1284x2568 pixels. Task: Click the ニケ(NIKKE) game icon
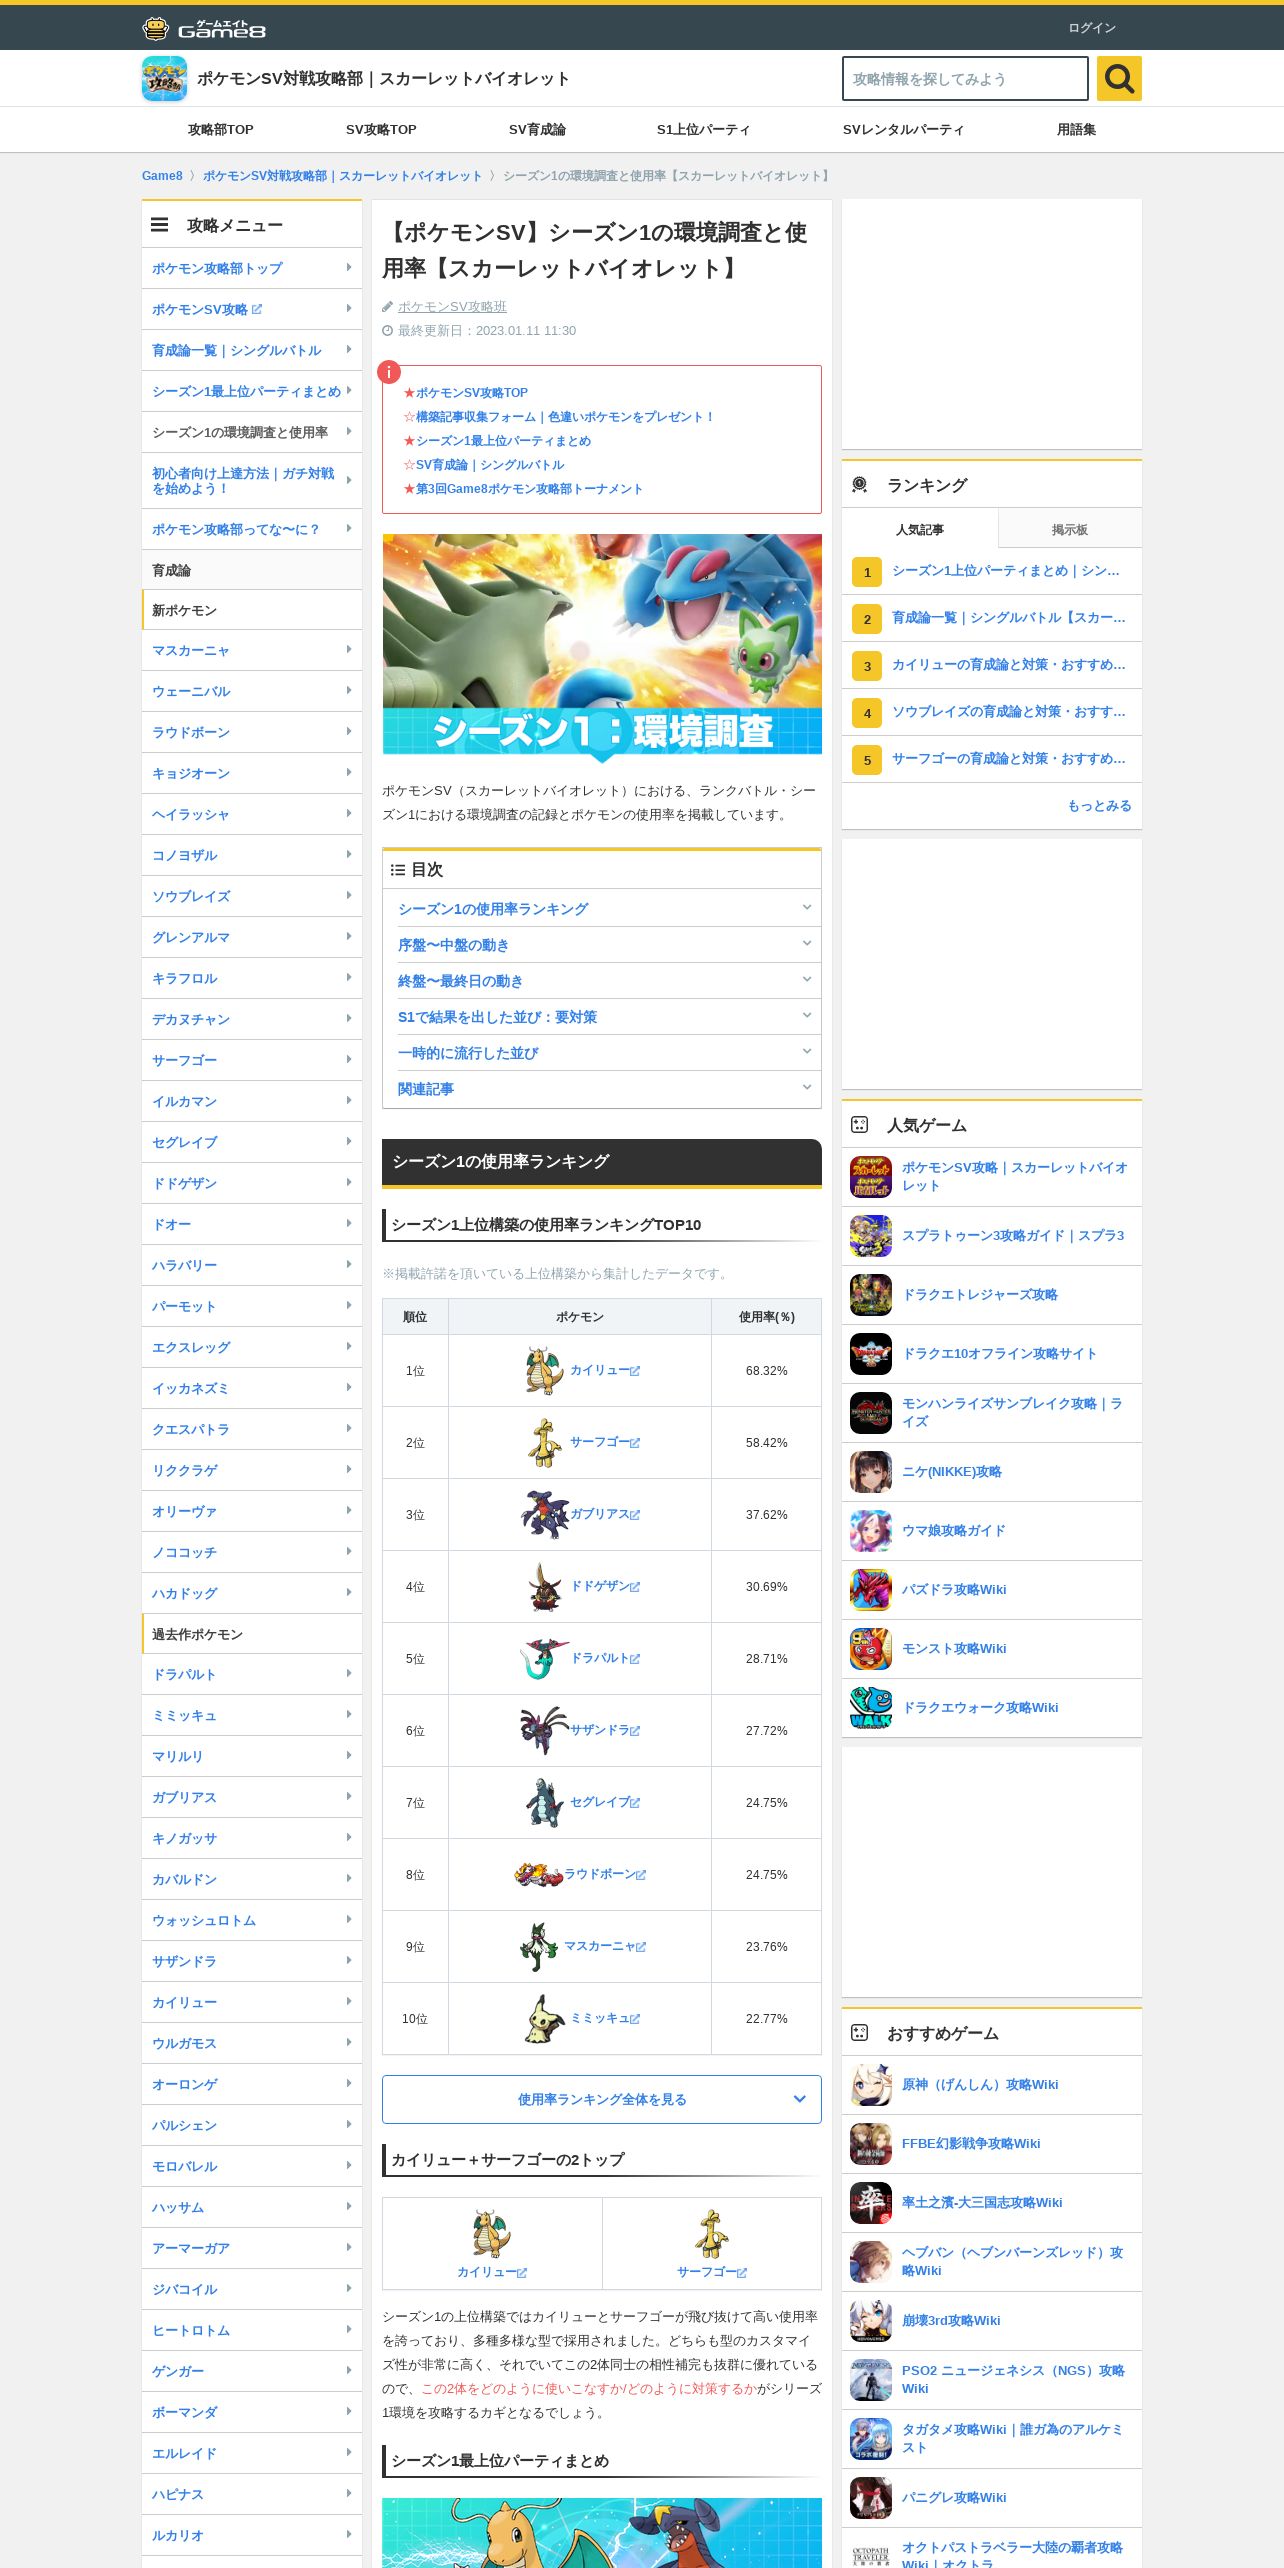(x=871, y=1472)
